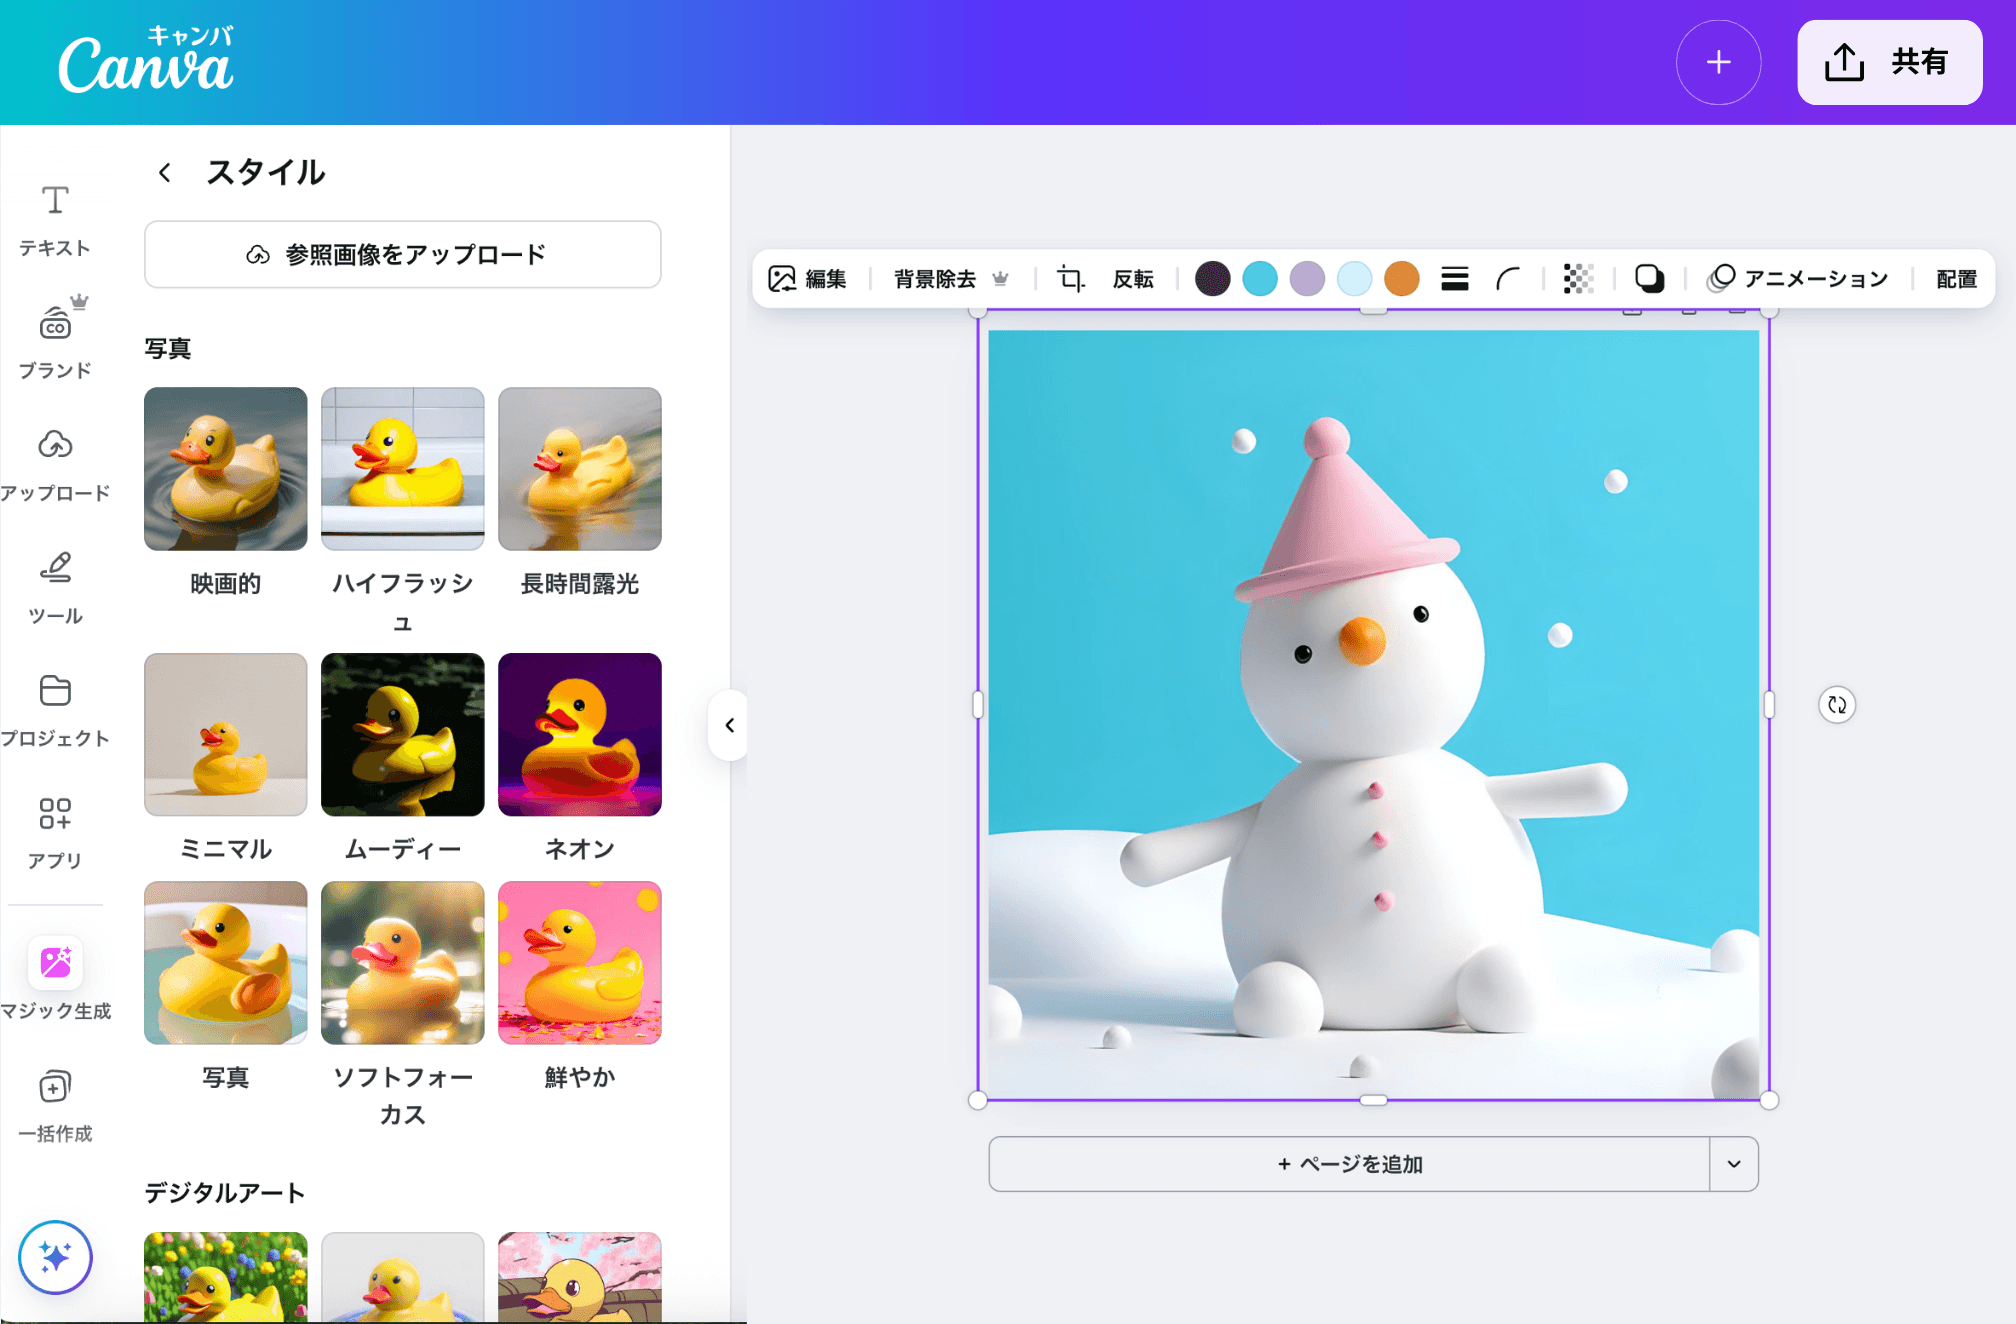The image size is (2016, 1324).
Task: Choose 鮮やか vivid style thumbnail
Action: [579, 963]
